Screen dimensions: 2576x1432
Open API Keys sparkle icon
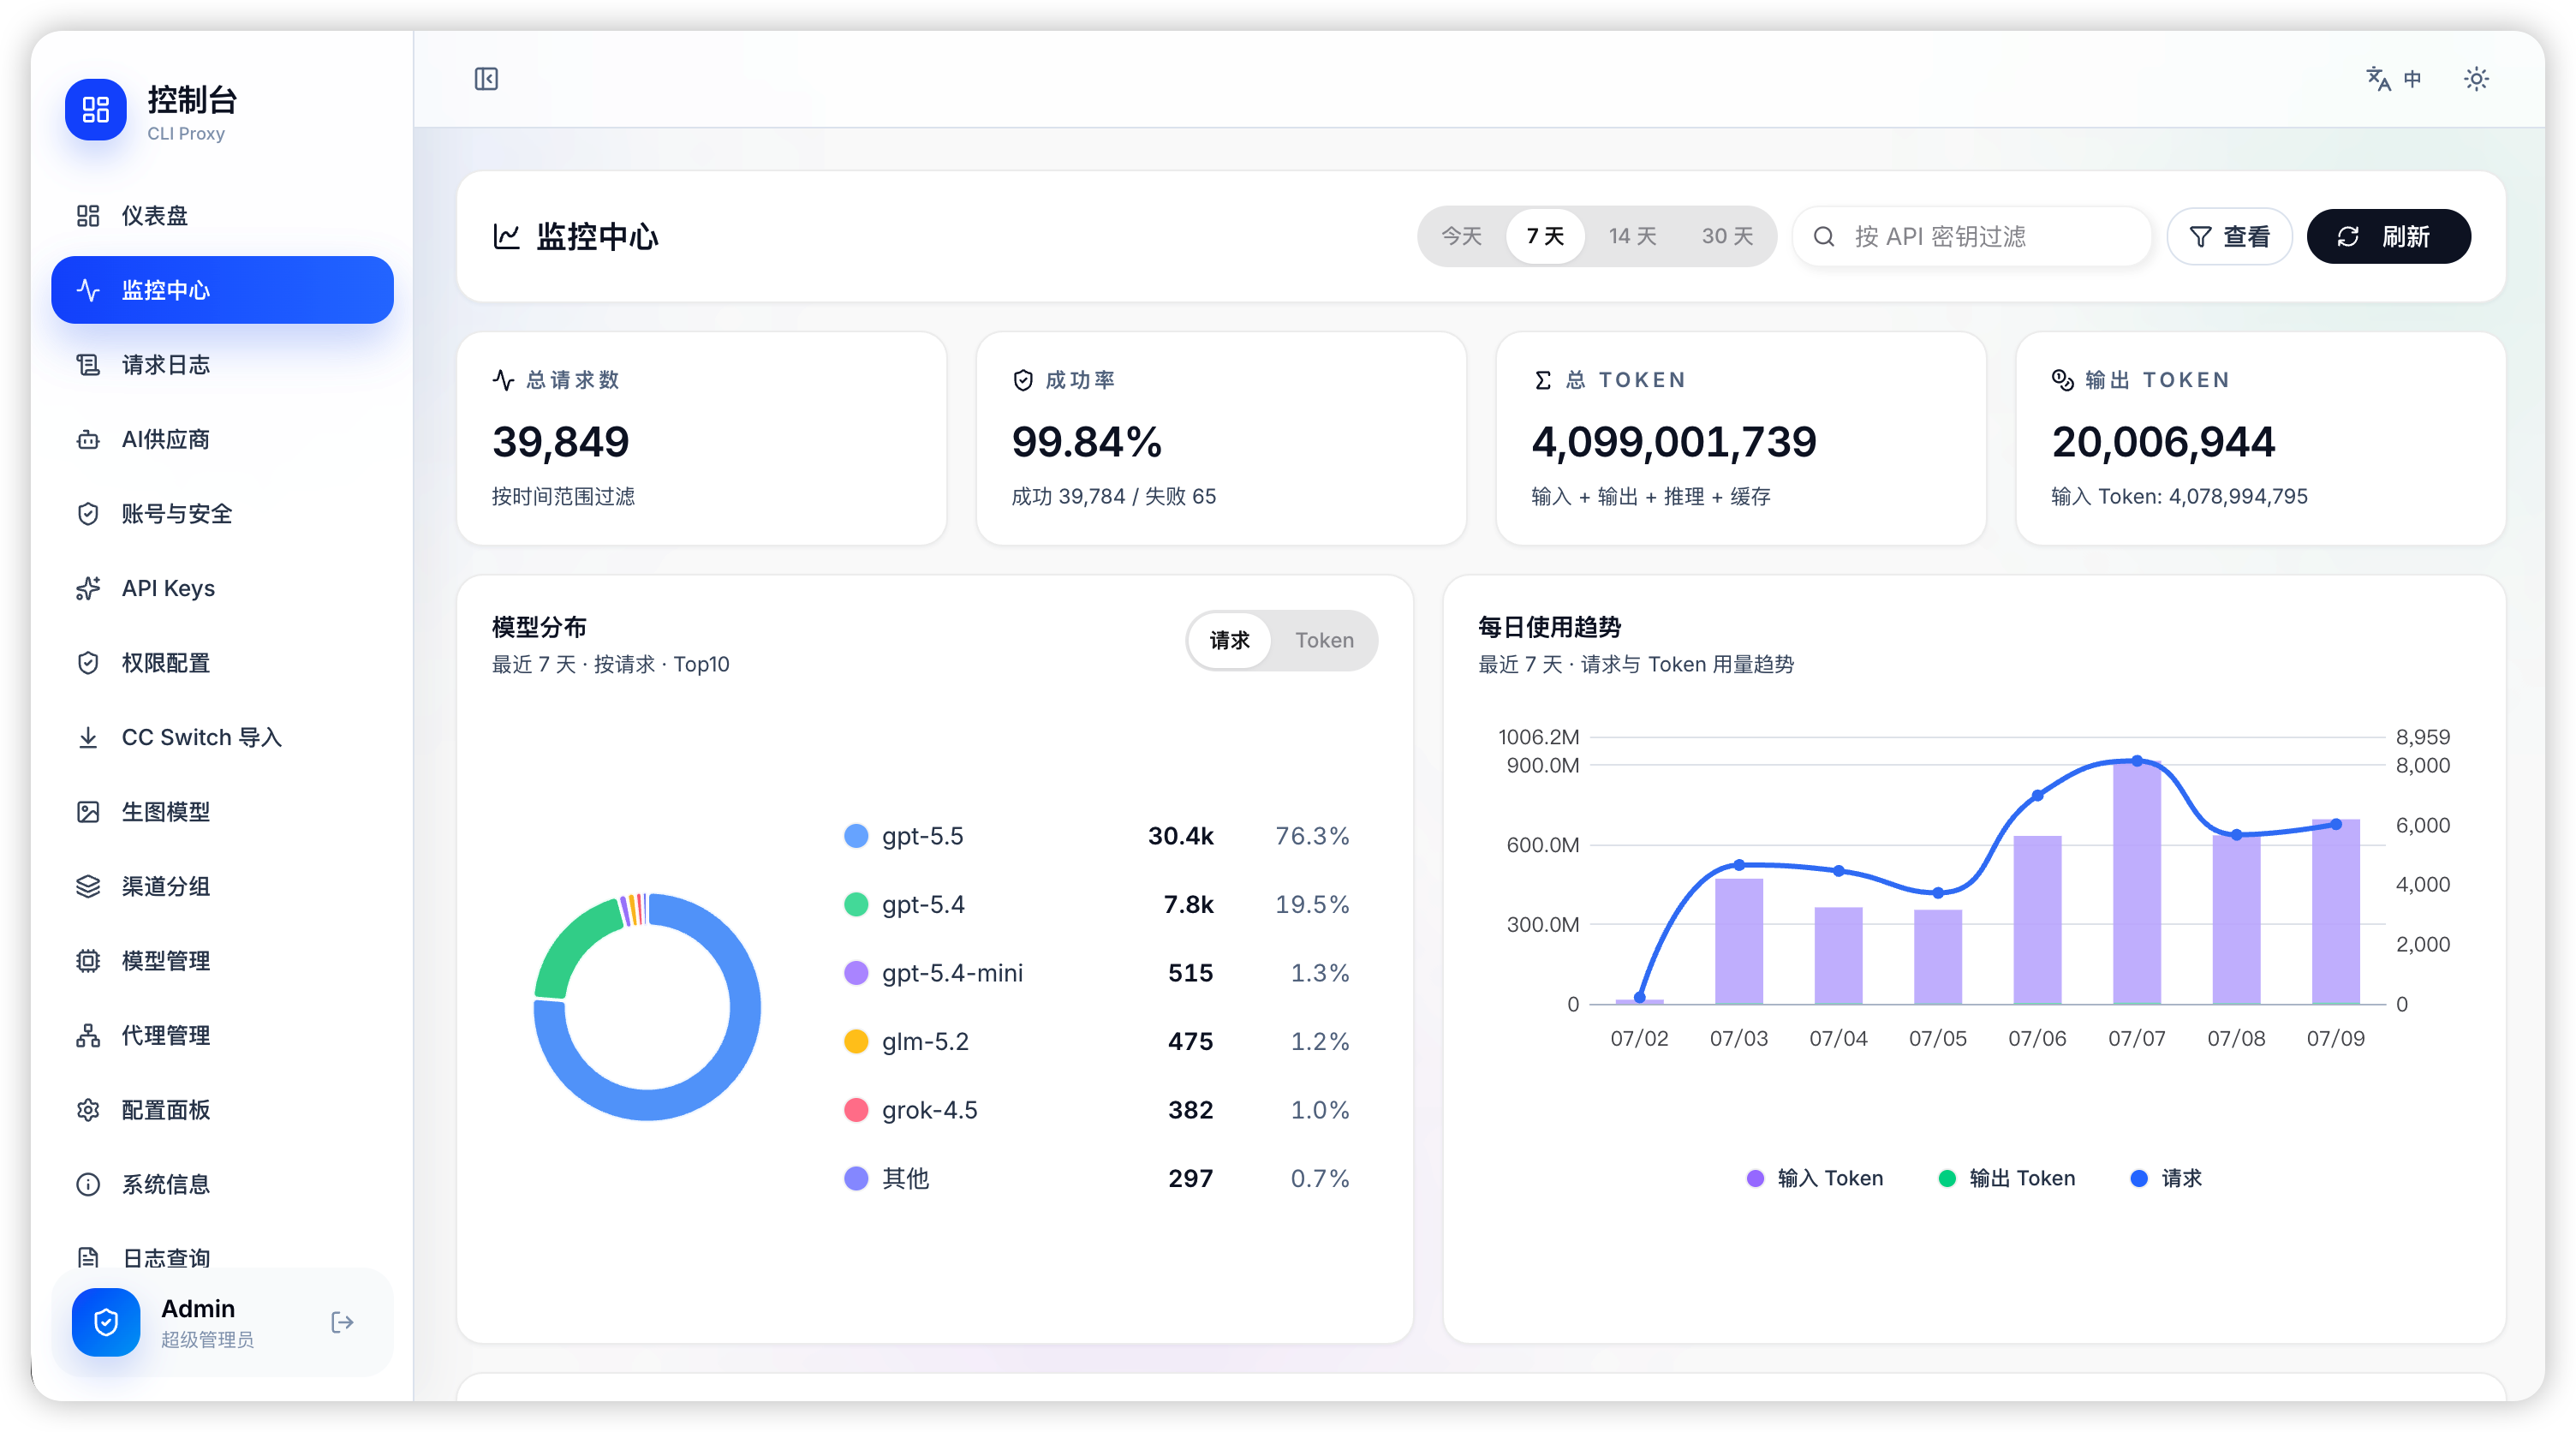pyautogui.click(x=88, y=588)
